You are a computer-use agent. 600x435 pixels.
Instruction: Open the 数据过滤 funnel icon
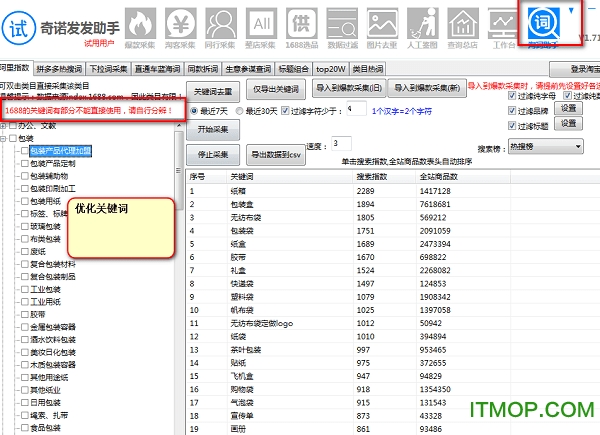[342, 25]
